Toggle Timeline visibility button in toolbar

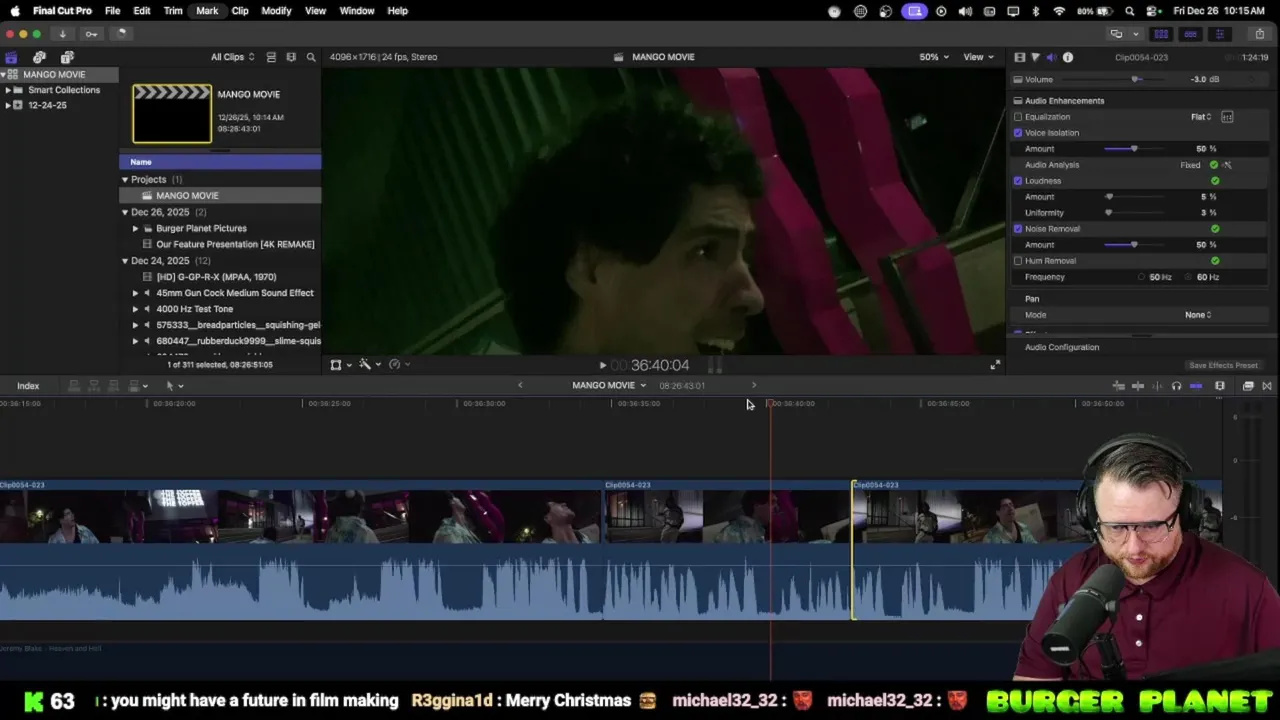1190,34
